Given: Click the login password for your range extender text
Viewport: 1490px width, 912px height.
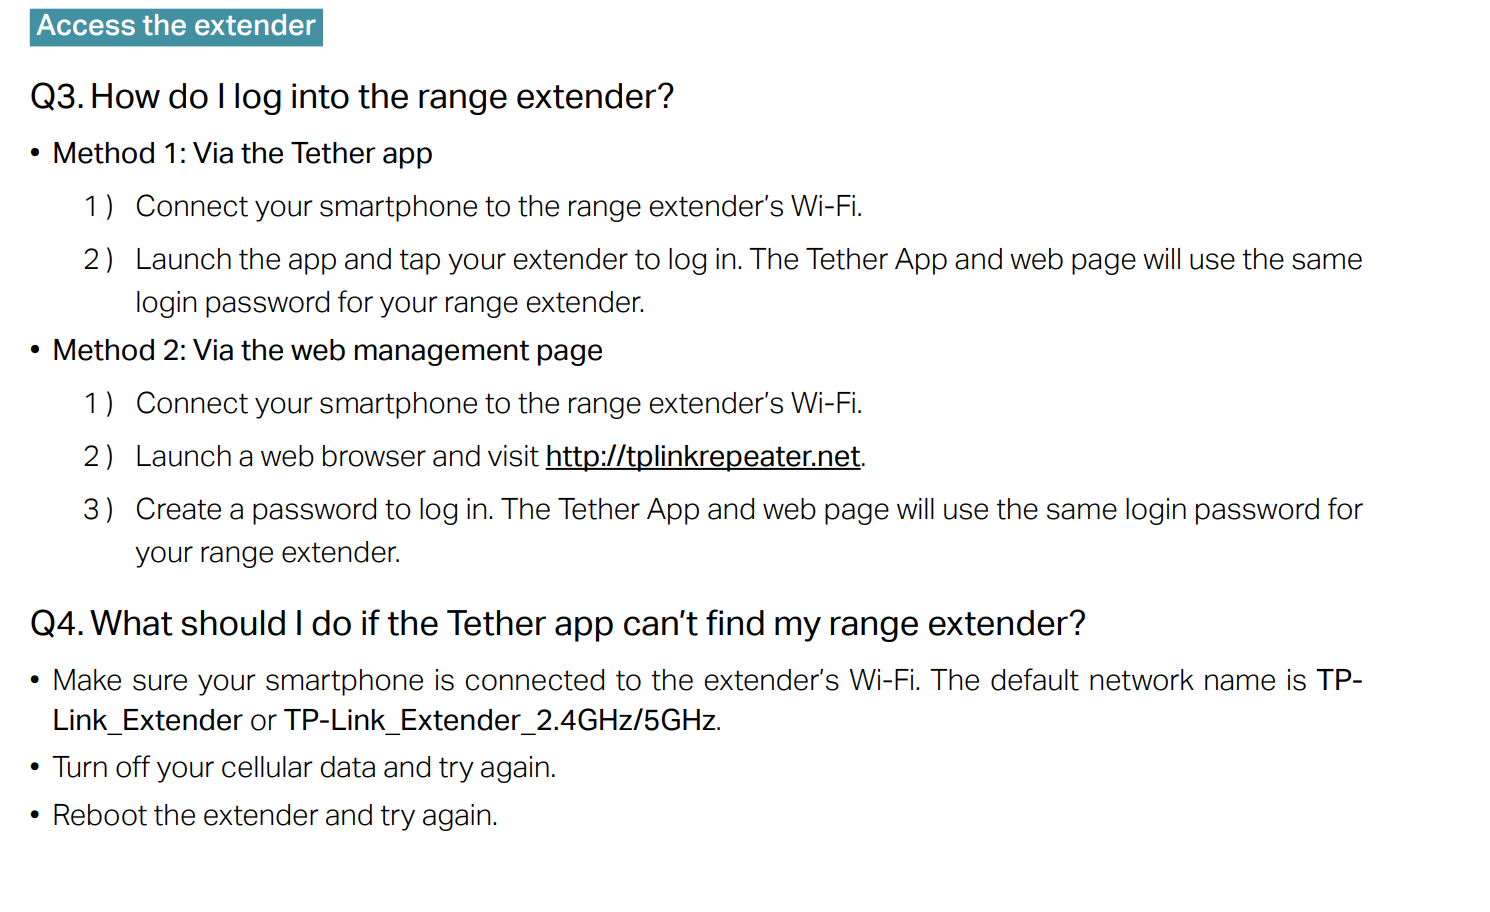Looking at the screenshot, I should click(390, 303).
